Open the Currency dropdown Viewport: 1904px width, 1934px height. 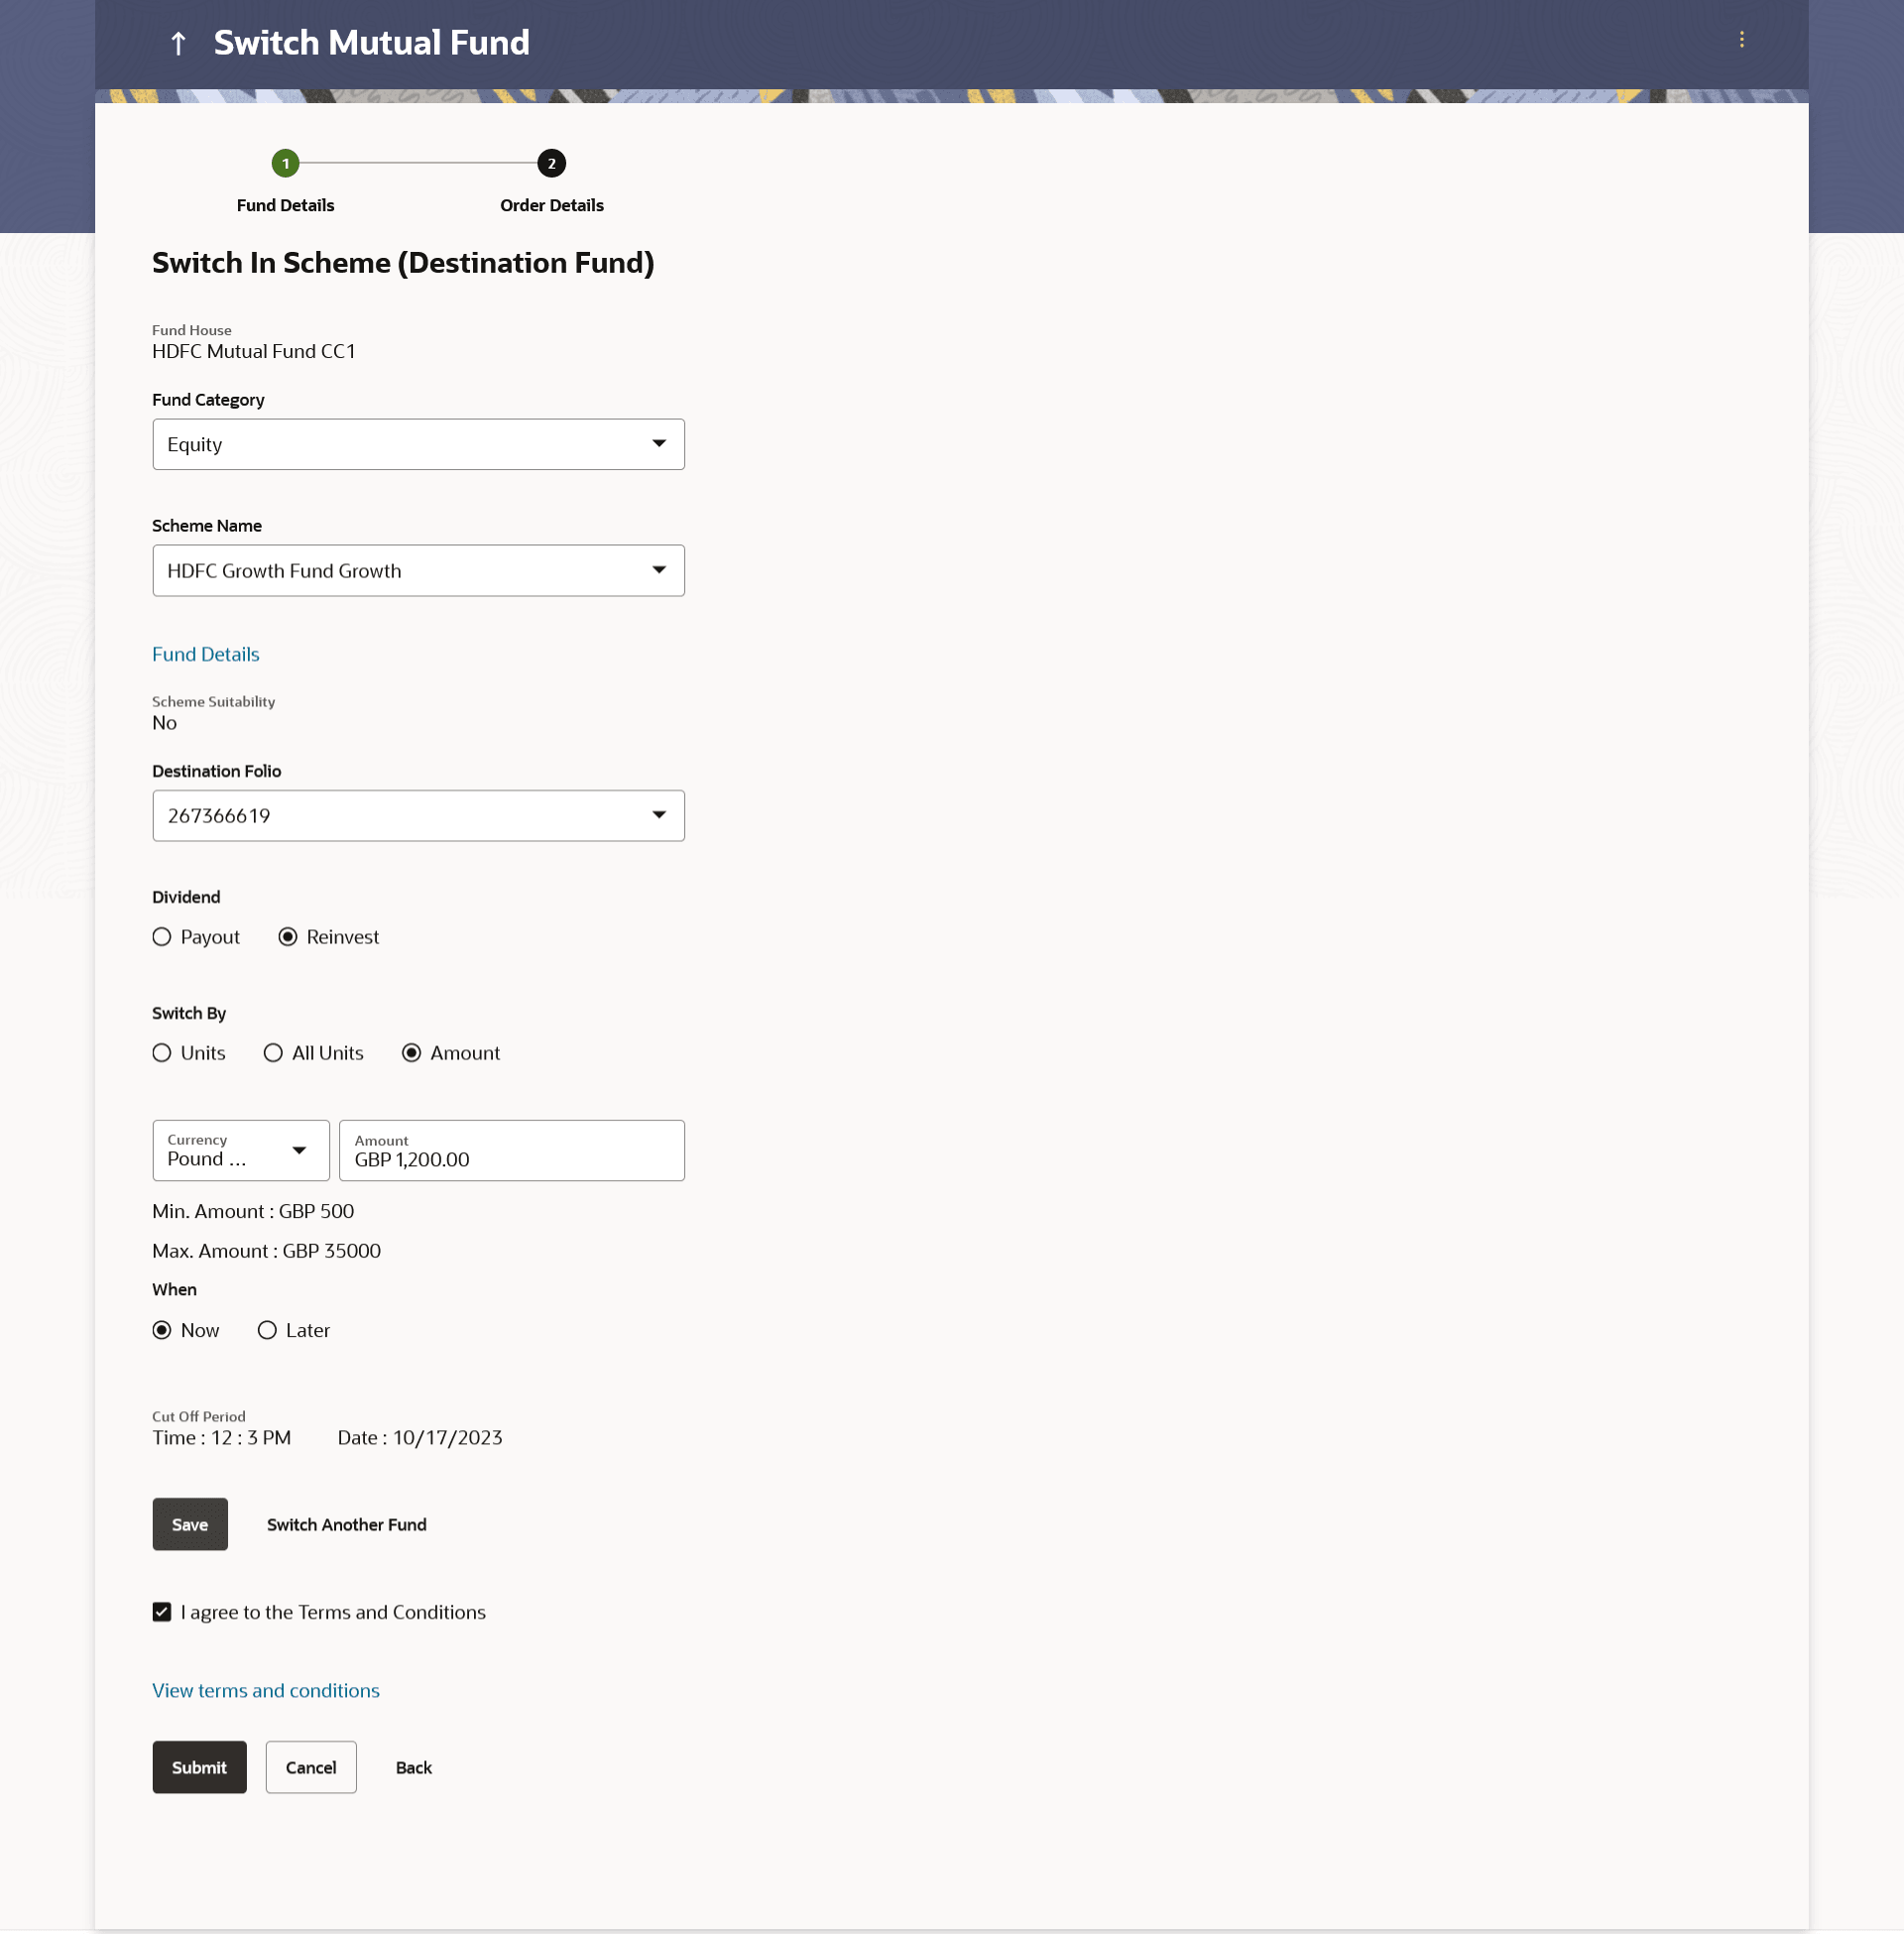coord(240,1150)
